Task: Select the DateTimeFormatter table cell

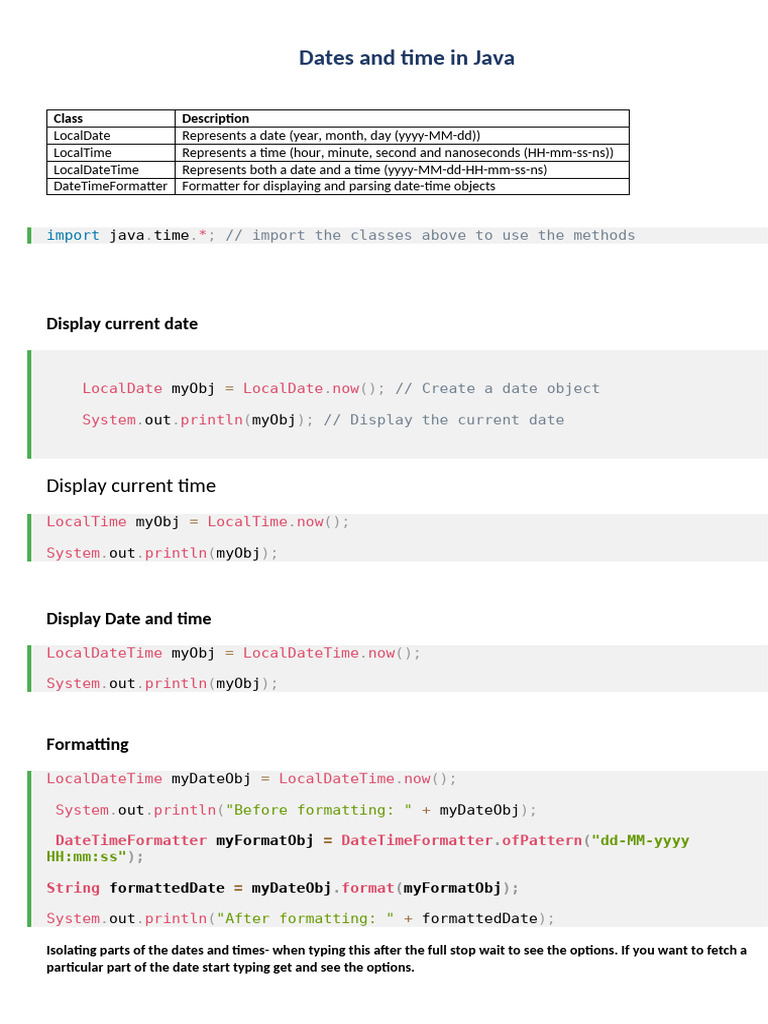Action: (x=110, y=186)
